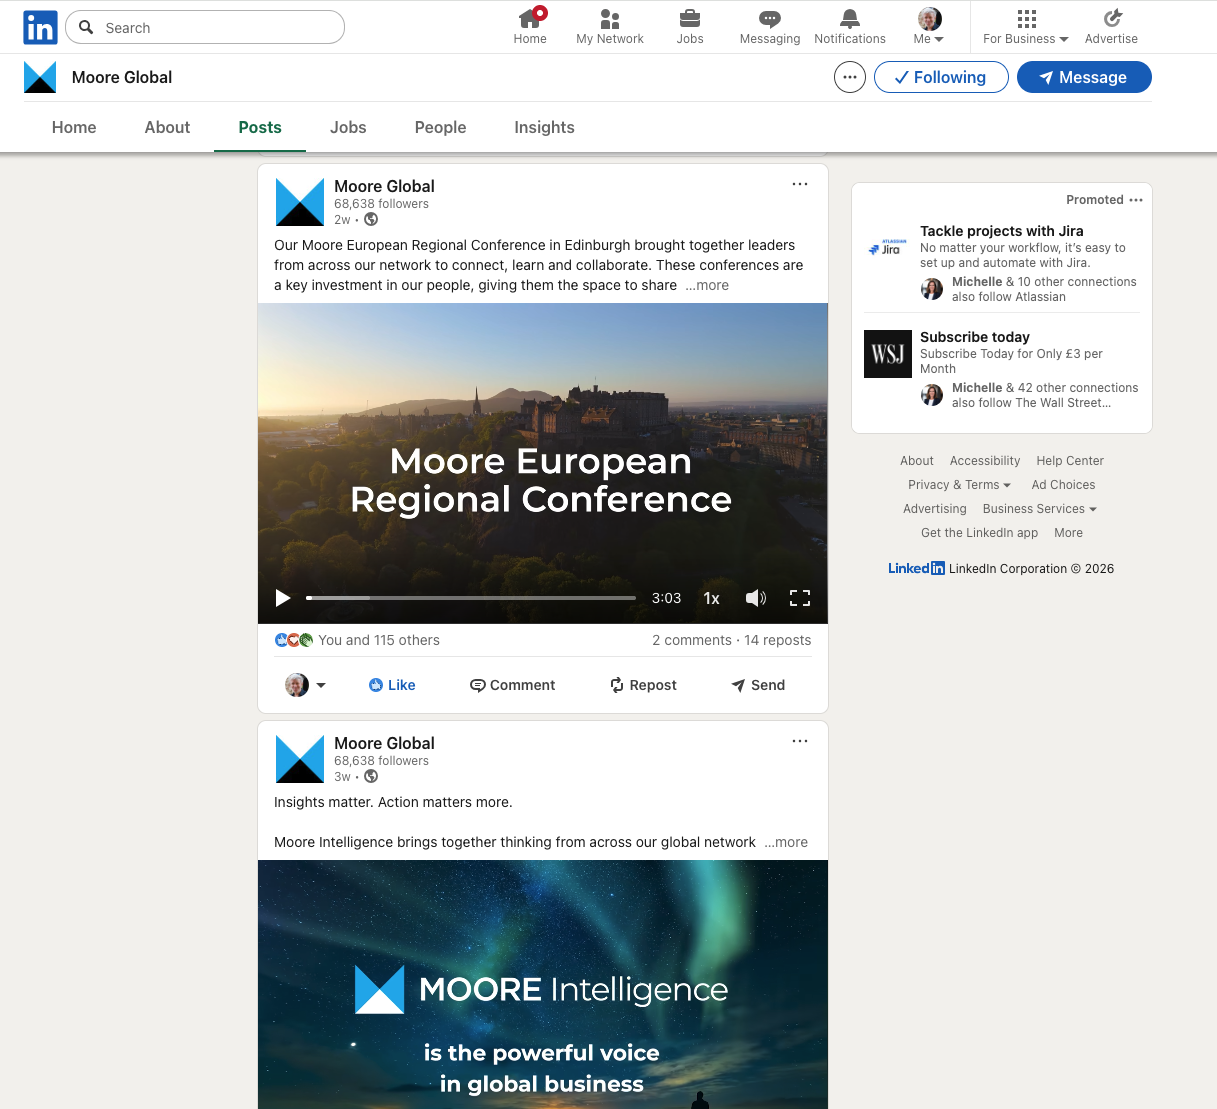Image resolution: width=1217 pixels, height=1109 pixels.
Task: Click Michelle's avatar under Jira ad
Action: click(x=932, y=289)
